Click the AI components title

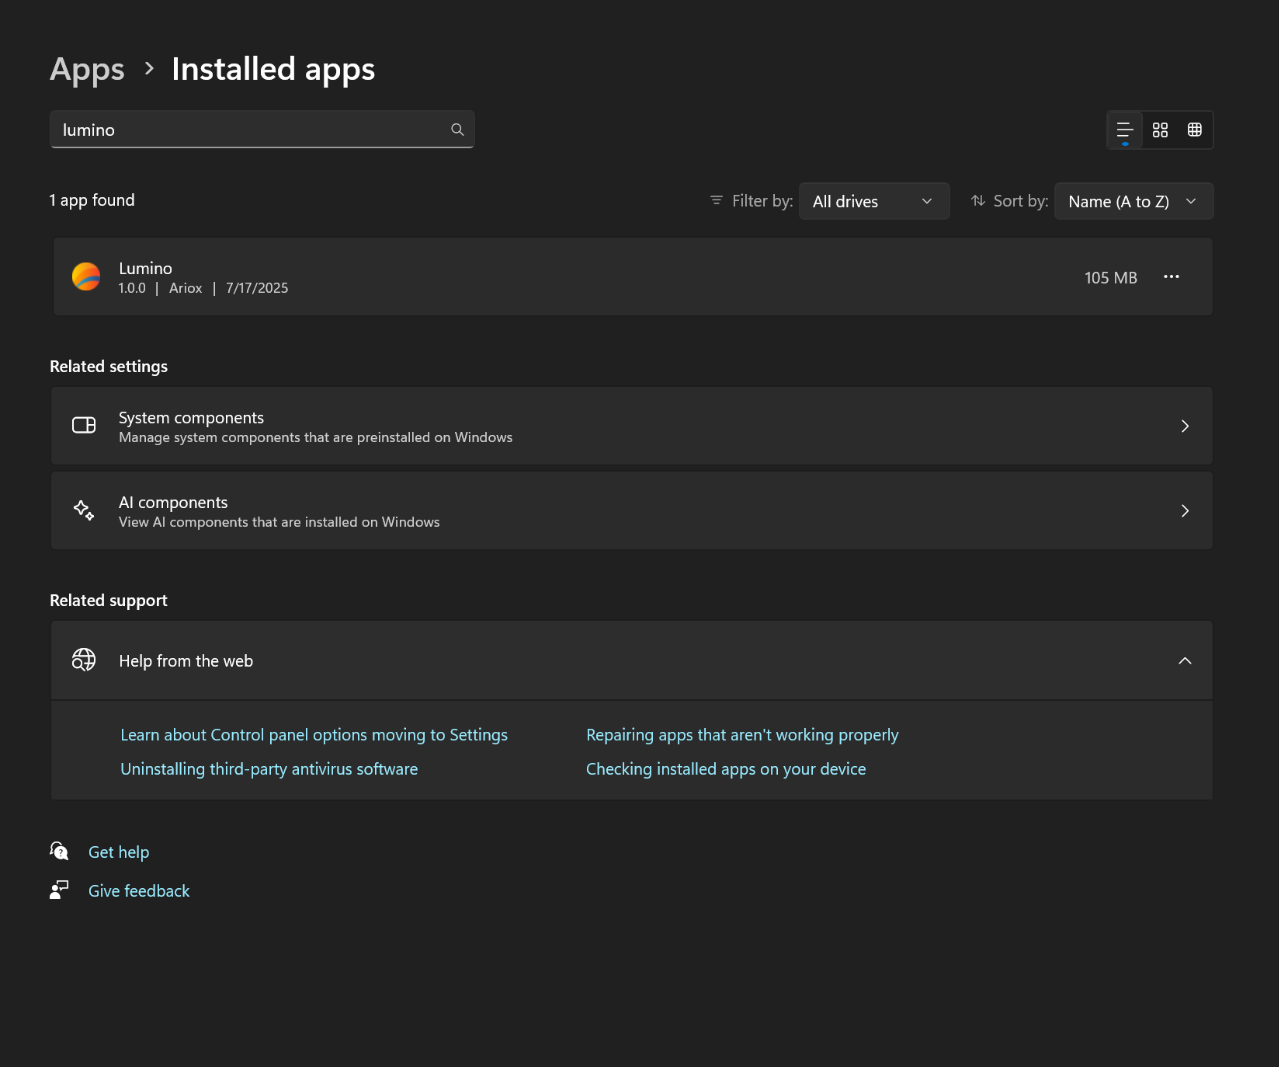click(173, 502)
